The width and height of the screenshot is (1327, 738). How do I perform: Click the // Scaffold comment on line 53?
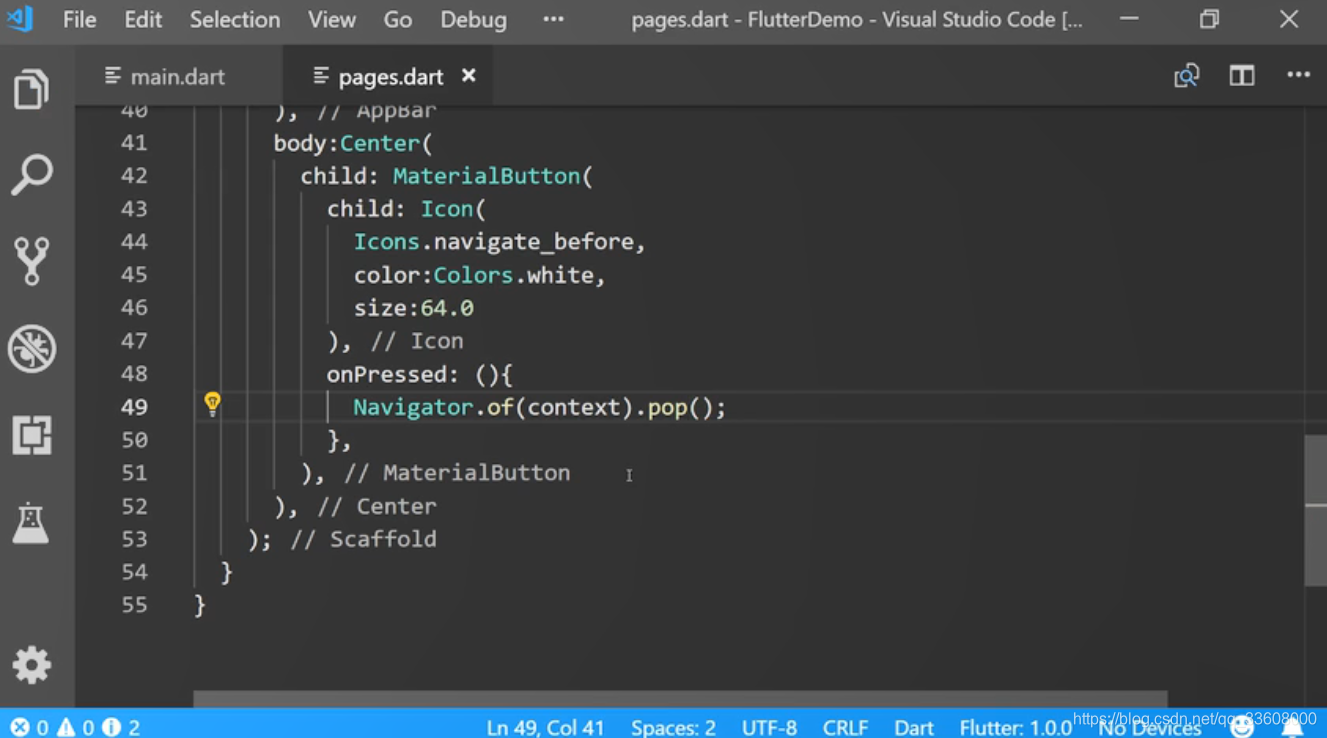363,539
